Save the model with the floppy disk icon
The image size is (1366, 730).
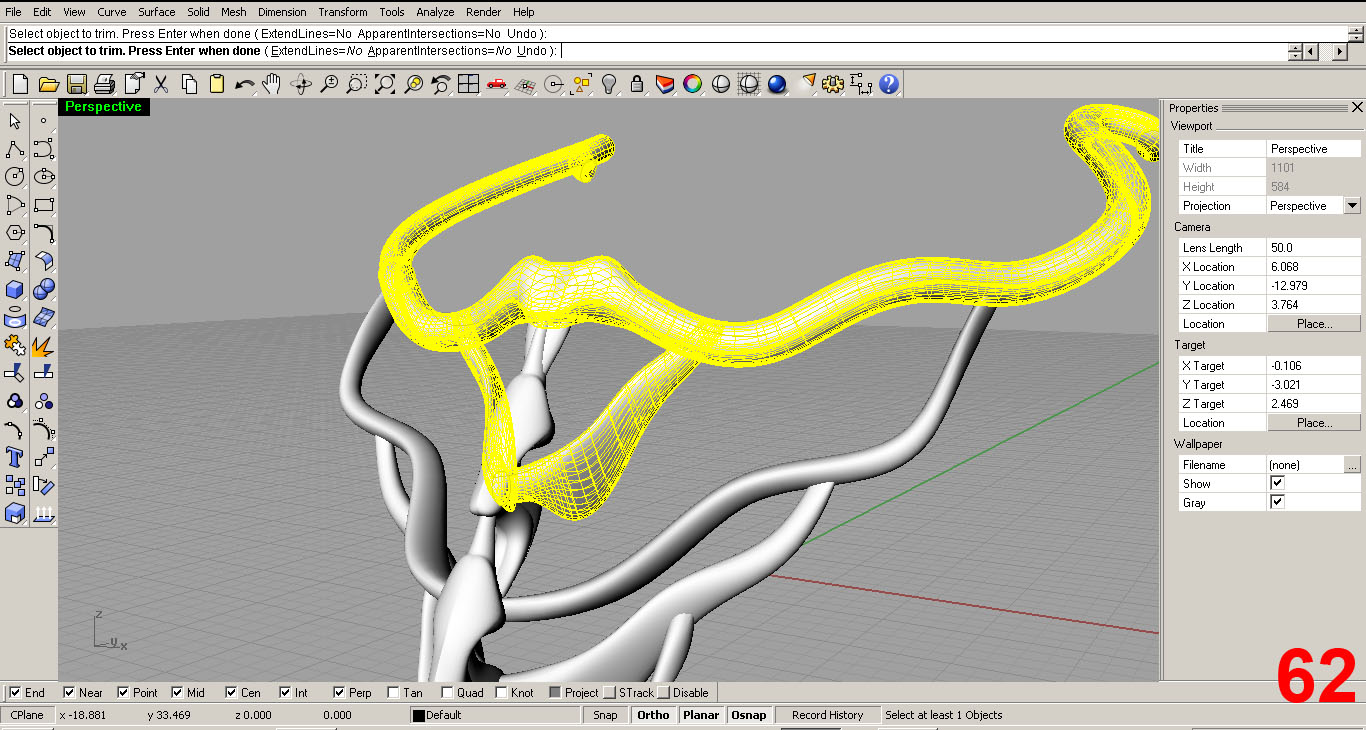[x=77, y=85]
